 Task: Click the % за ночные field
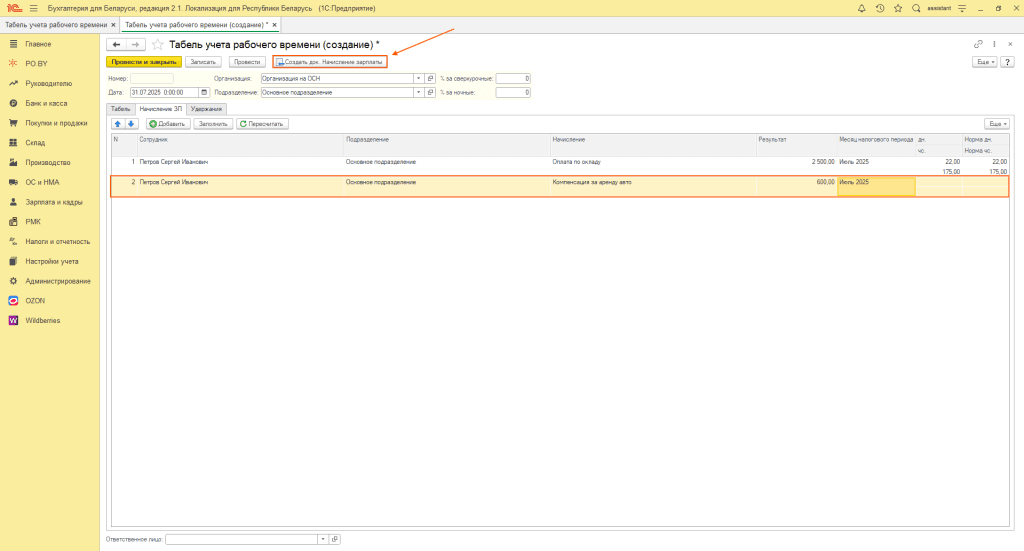coord(513,93)
